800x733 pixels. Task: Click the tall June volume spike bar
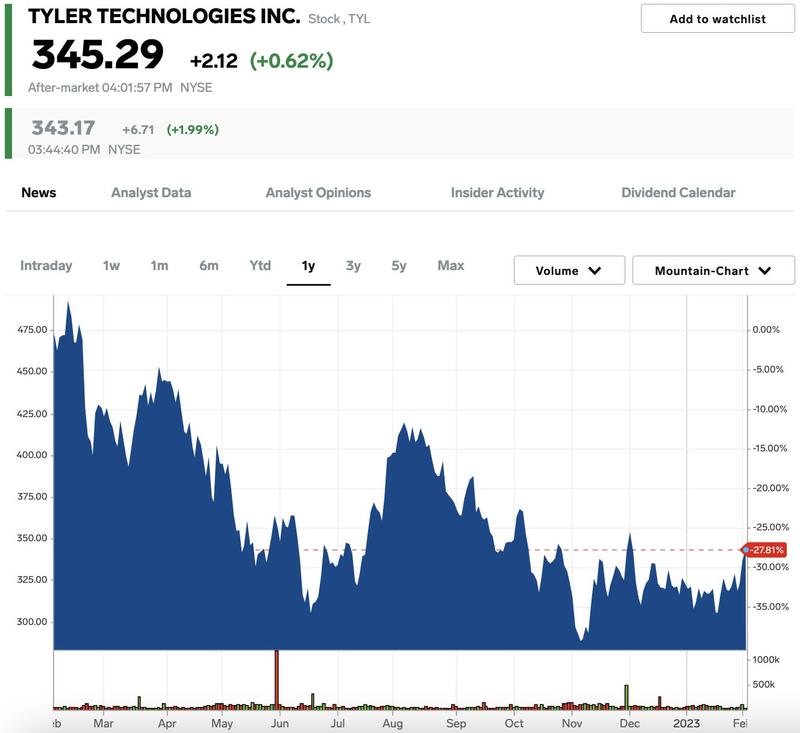click(277, 679)
